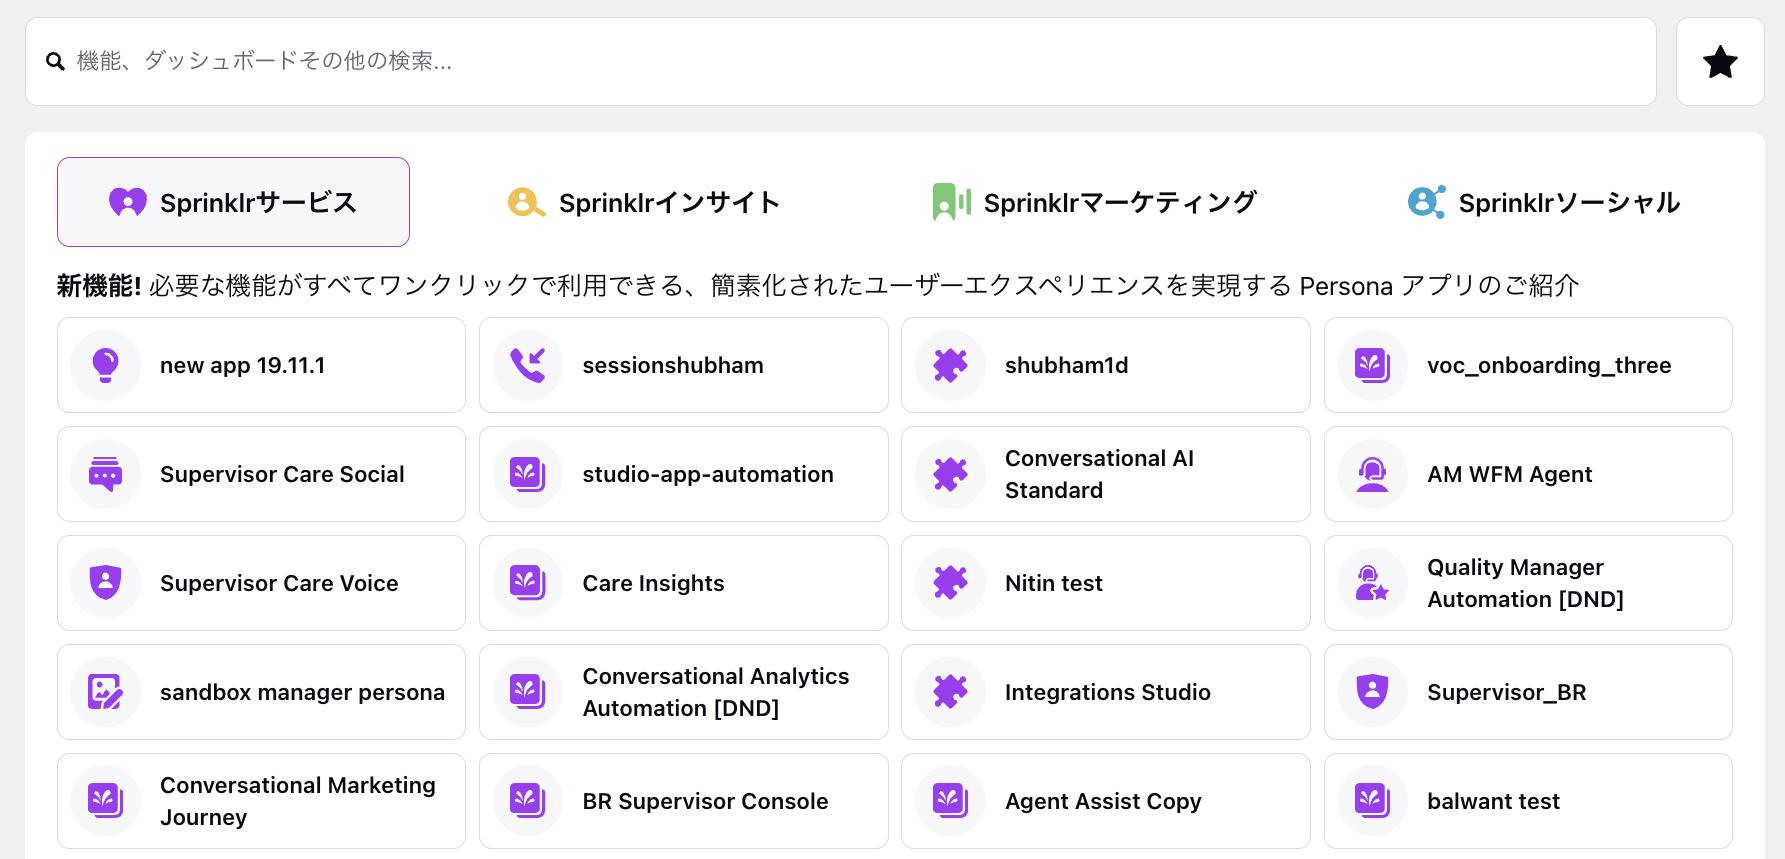The width and height of the screenshot is (1785, 859).
Task: Switch to the Sprinklrインサイト tab
Action: click(x=644, y=202)
